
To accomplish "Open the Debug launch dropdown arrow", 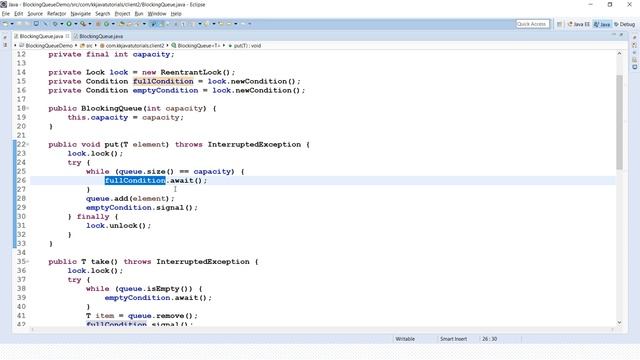I will point(62,24).
